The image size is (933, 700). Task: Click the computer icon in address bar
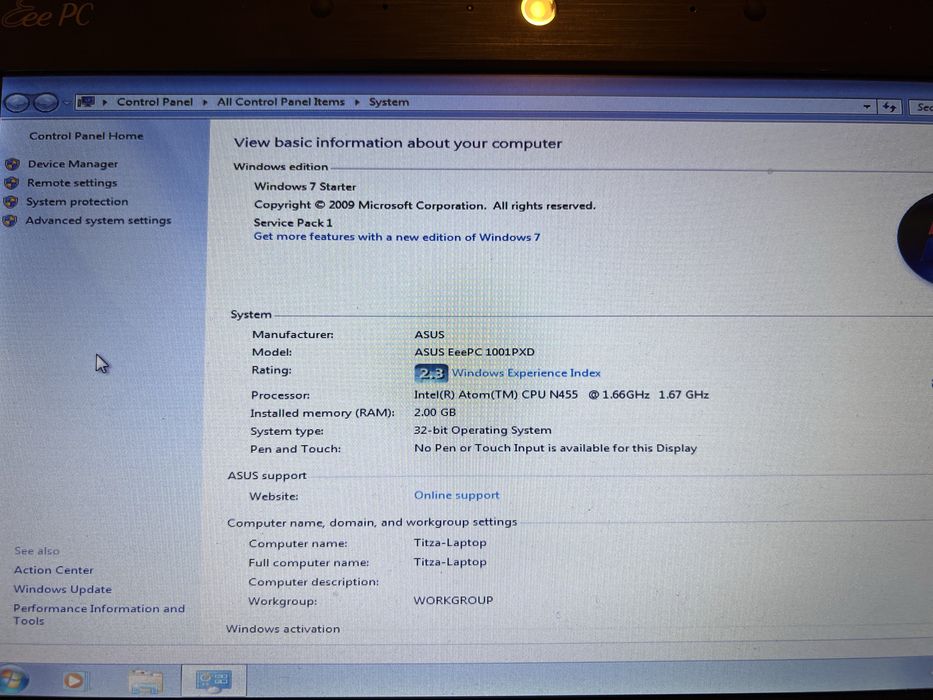[x=86, y=102]
